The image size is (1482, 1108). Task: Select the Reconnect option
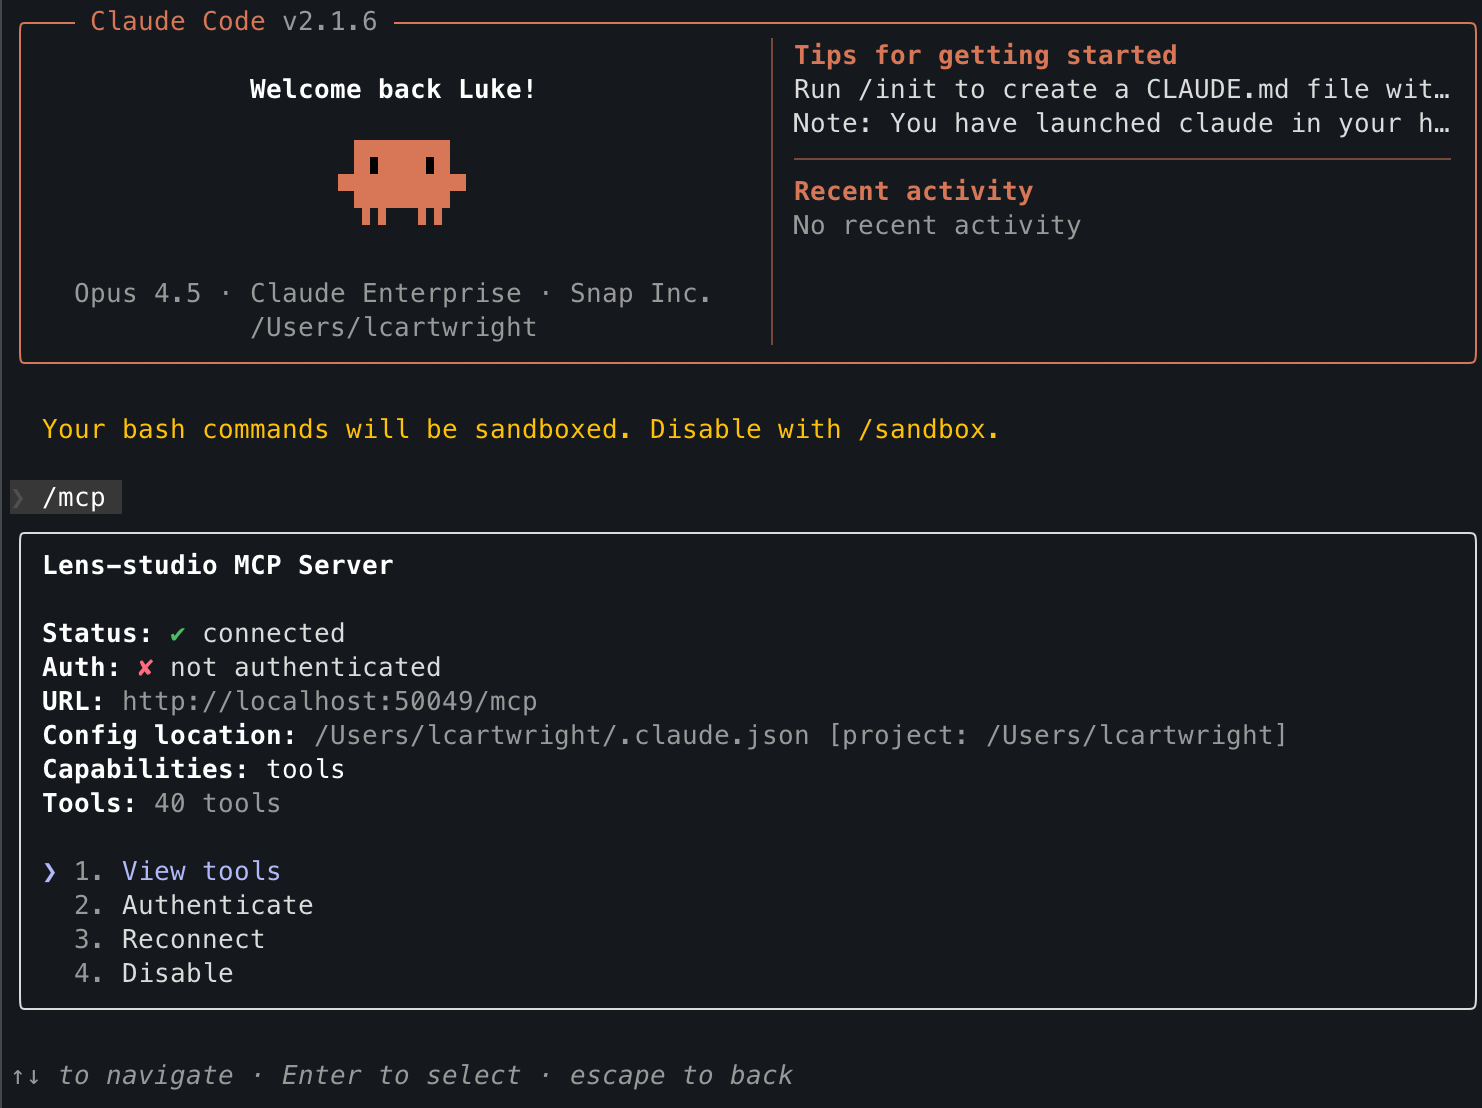(x=193, y=940)
